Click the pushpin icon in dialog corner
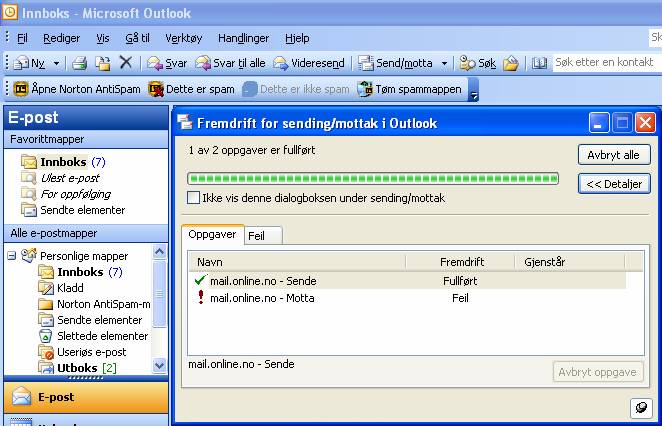Screen dimensions: 662x426 [641, 408]
